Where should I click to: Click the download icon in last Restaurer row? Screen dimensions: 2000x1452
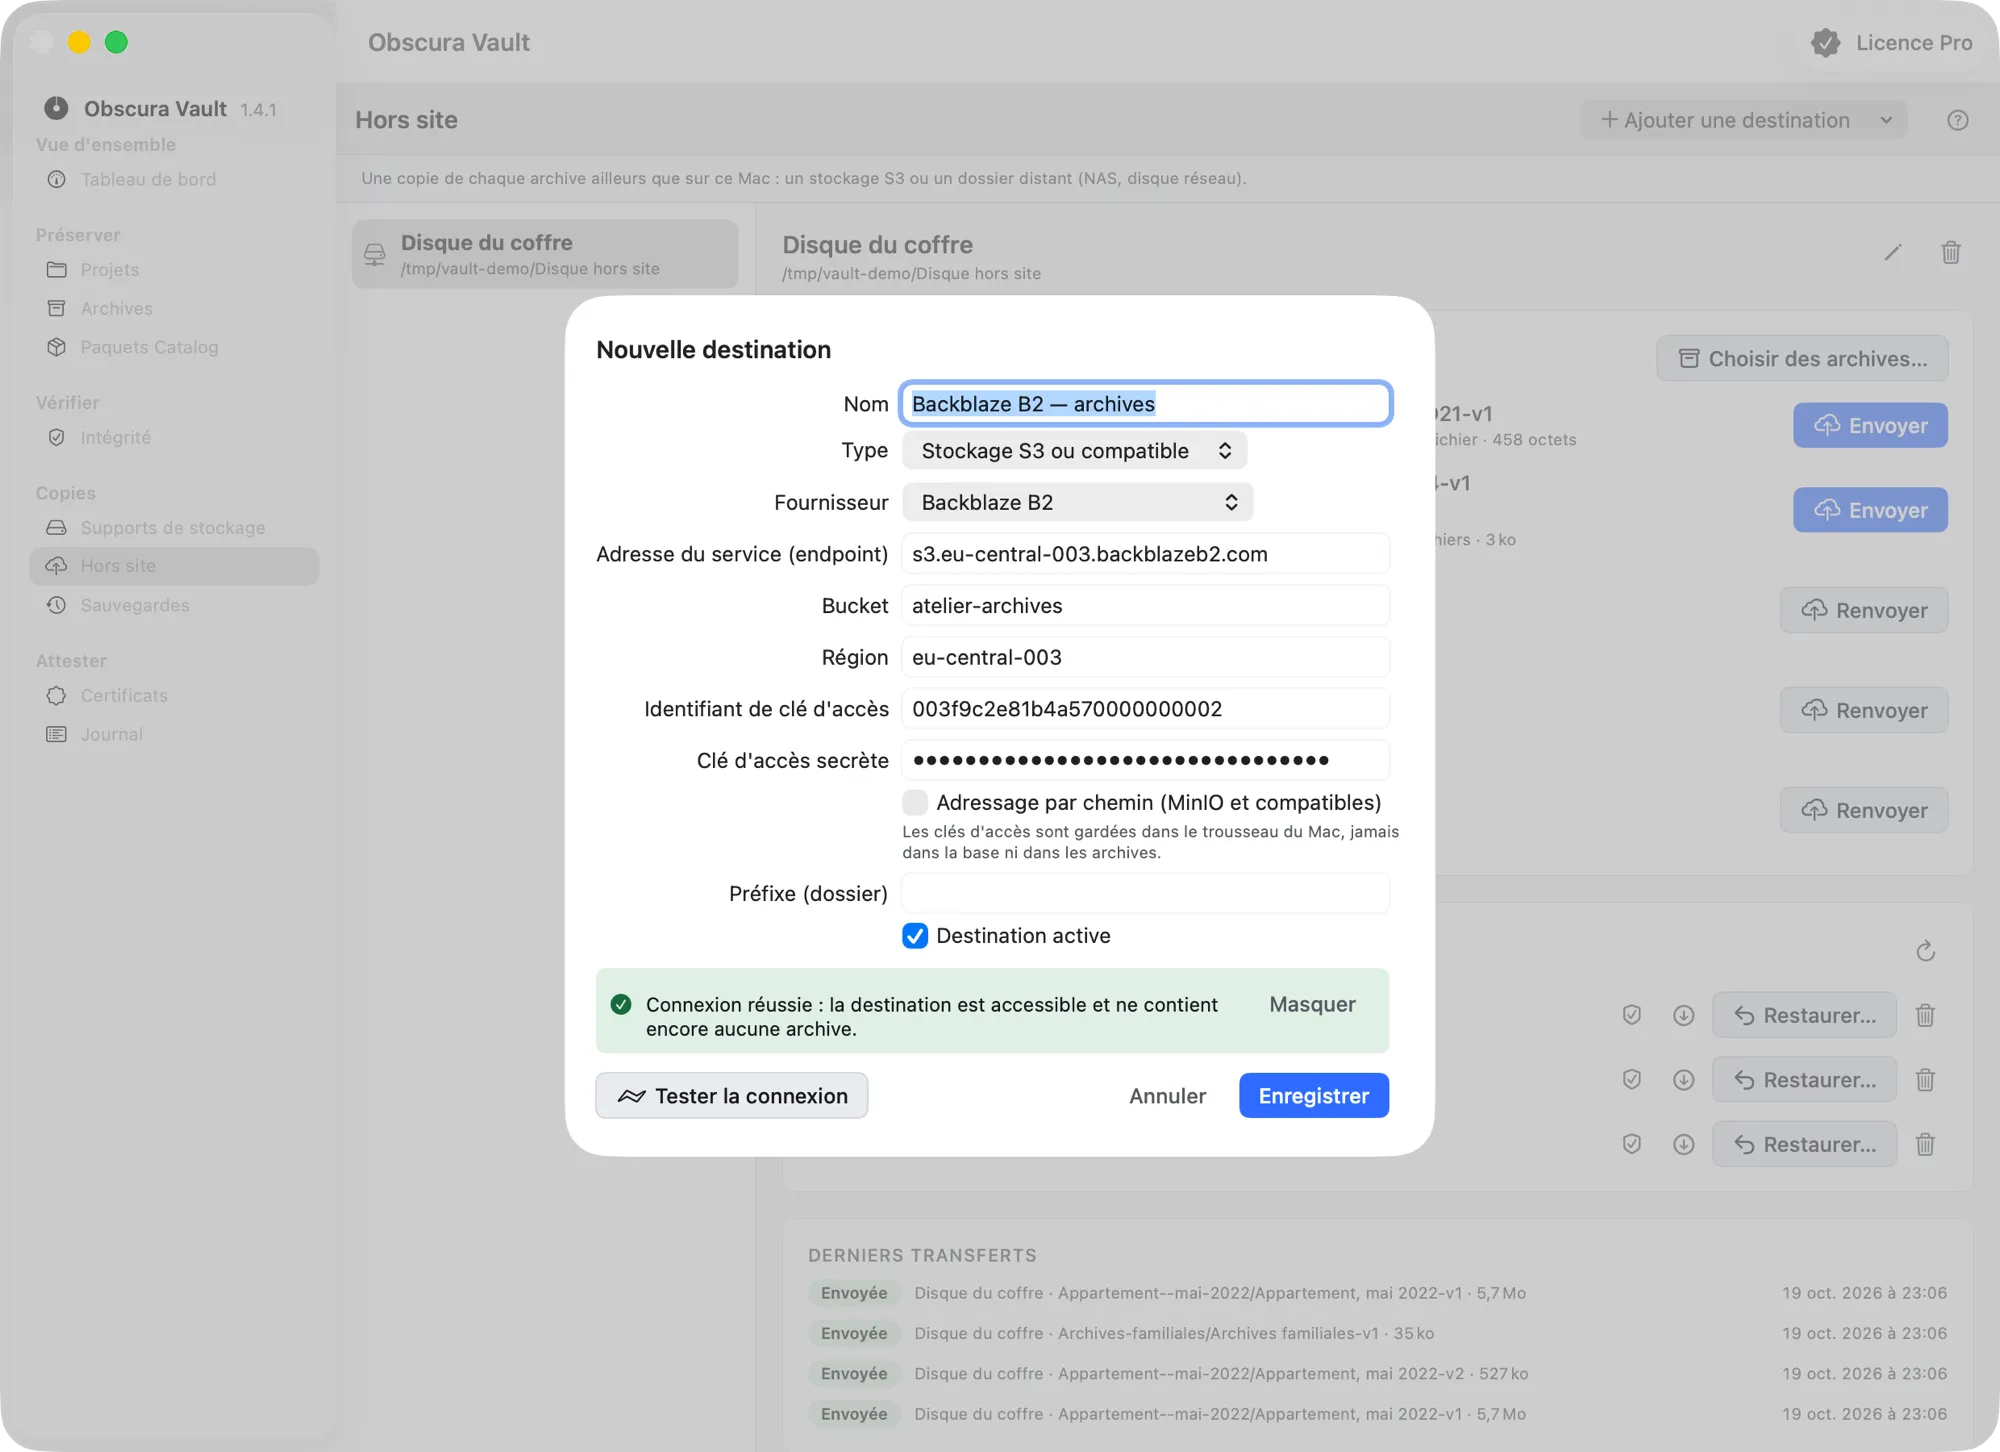1683,1144
